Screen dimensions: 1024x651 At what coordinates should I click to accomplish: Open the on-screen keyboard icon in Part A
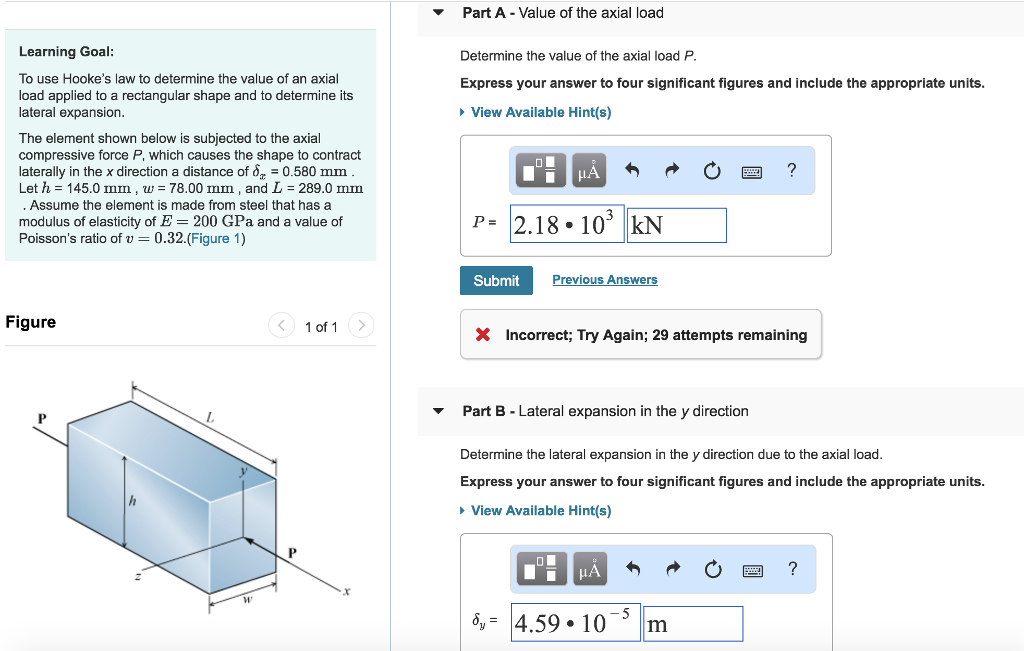coord(751,170)
